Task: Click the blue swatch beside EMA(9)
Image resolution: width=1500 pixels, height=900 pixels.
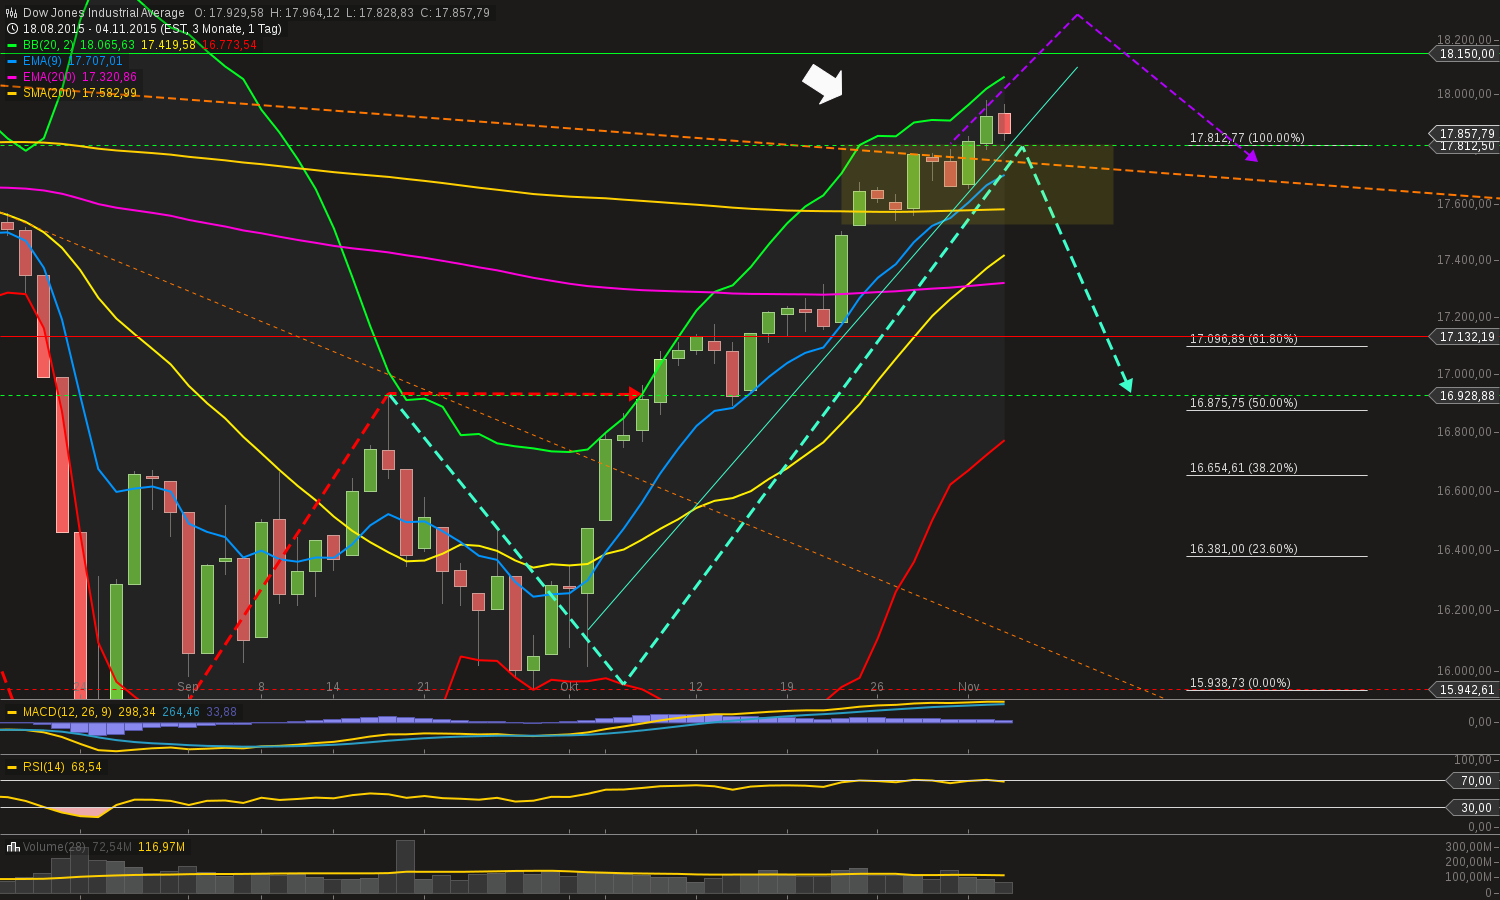Action: [x=12, y=61]
